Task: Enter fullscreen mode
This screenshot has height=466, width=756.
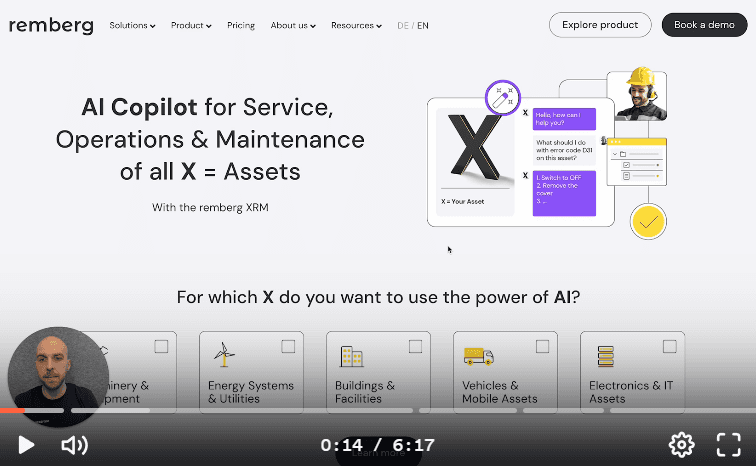Action: (729, 445)
